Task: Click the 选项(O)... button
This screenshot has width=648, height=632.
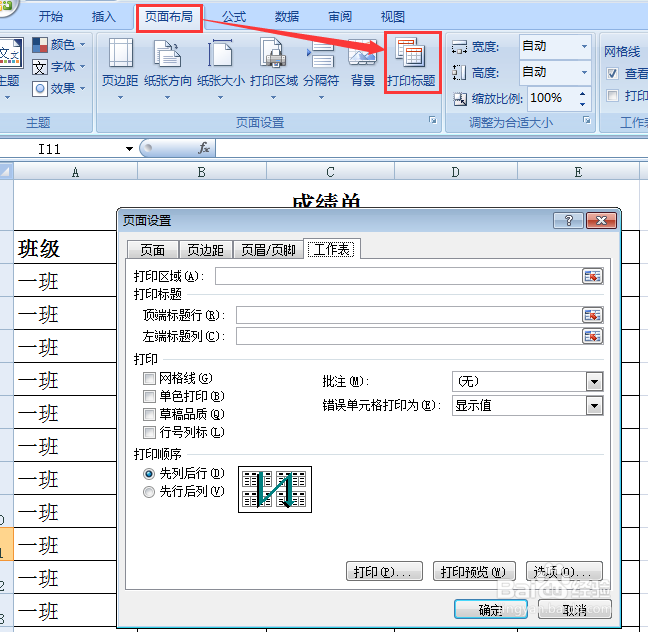Action: (564, 572)
